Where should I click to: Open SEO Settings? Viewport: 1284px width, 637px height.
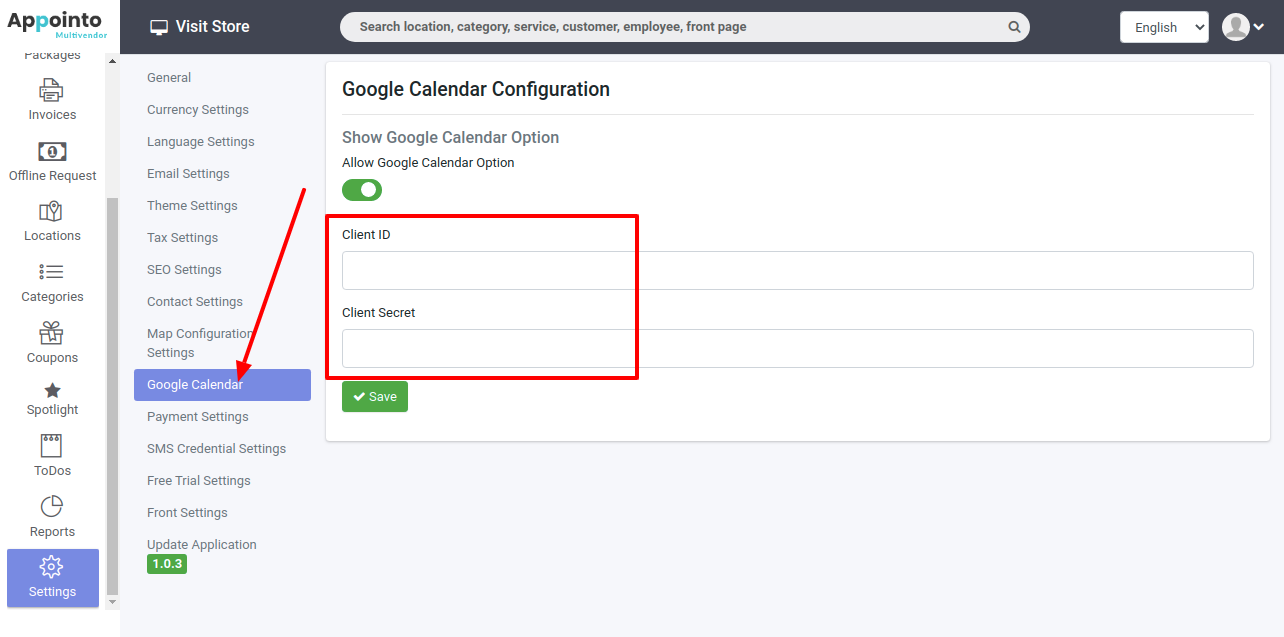click(184, 270)
